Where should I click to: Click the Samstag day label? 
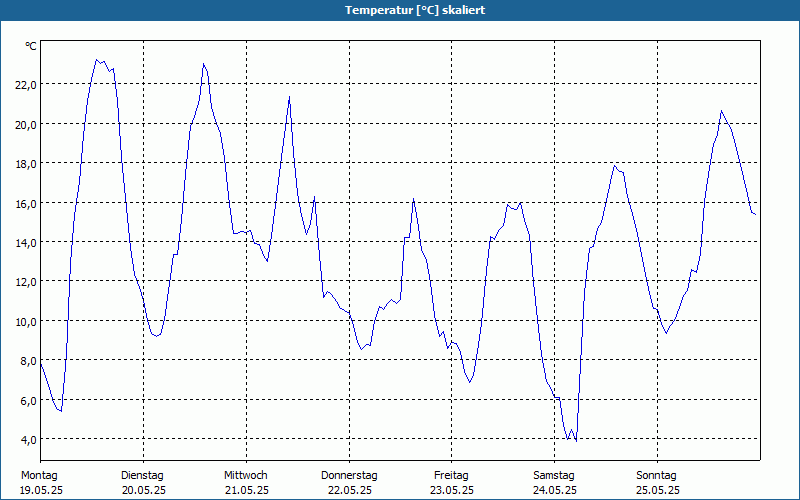point(554,476)
